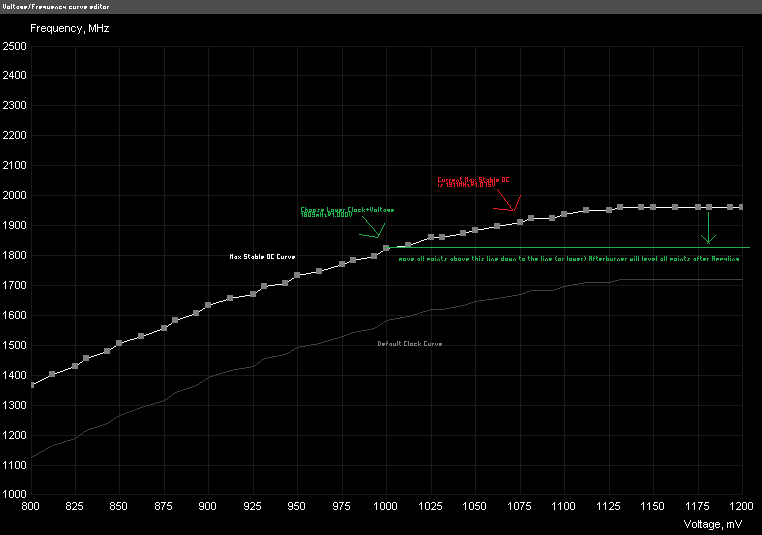The height and width of the screenshot is (535, 762).
Task: Click the curve point at 875 mV
Action: (164, 328)
